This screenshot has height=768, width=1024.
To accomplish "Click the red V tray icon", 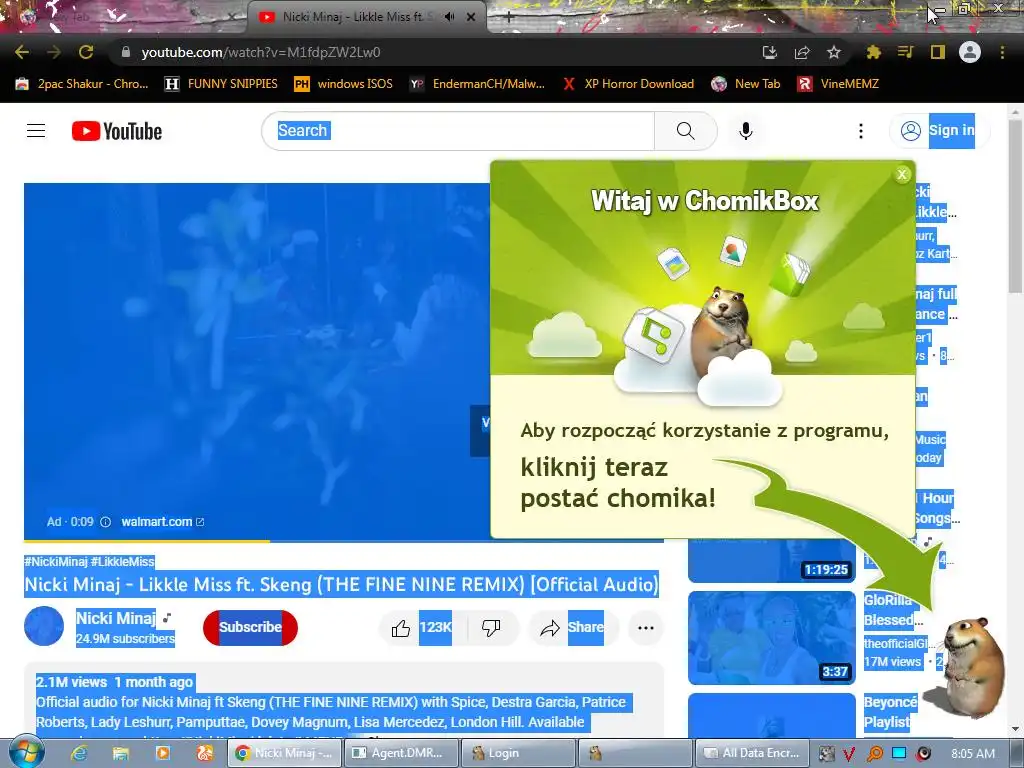I will [x=849, y=754].
